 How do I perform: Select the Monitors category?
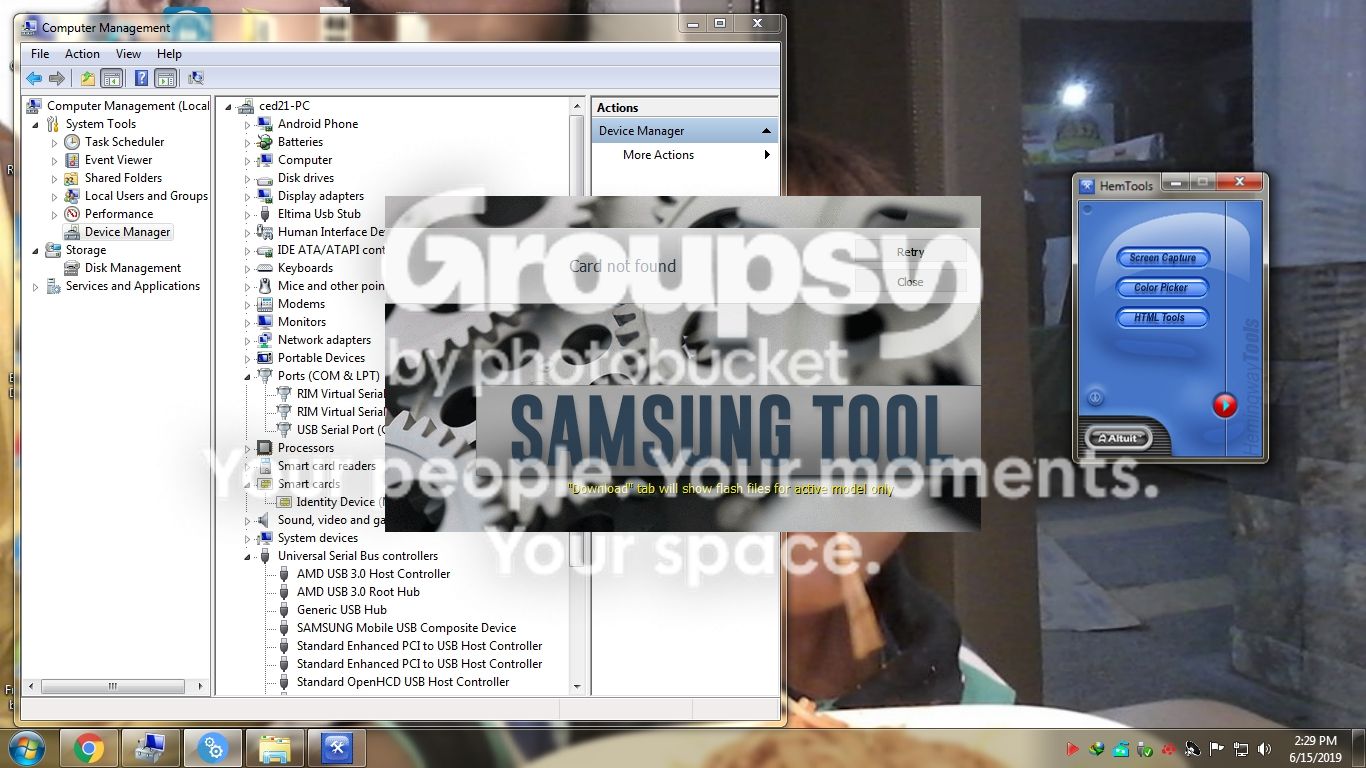coord(302,322)
